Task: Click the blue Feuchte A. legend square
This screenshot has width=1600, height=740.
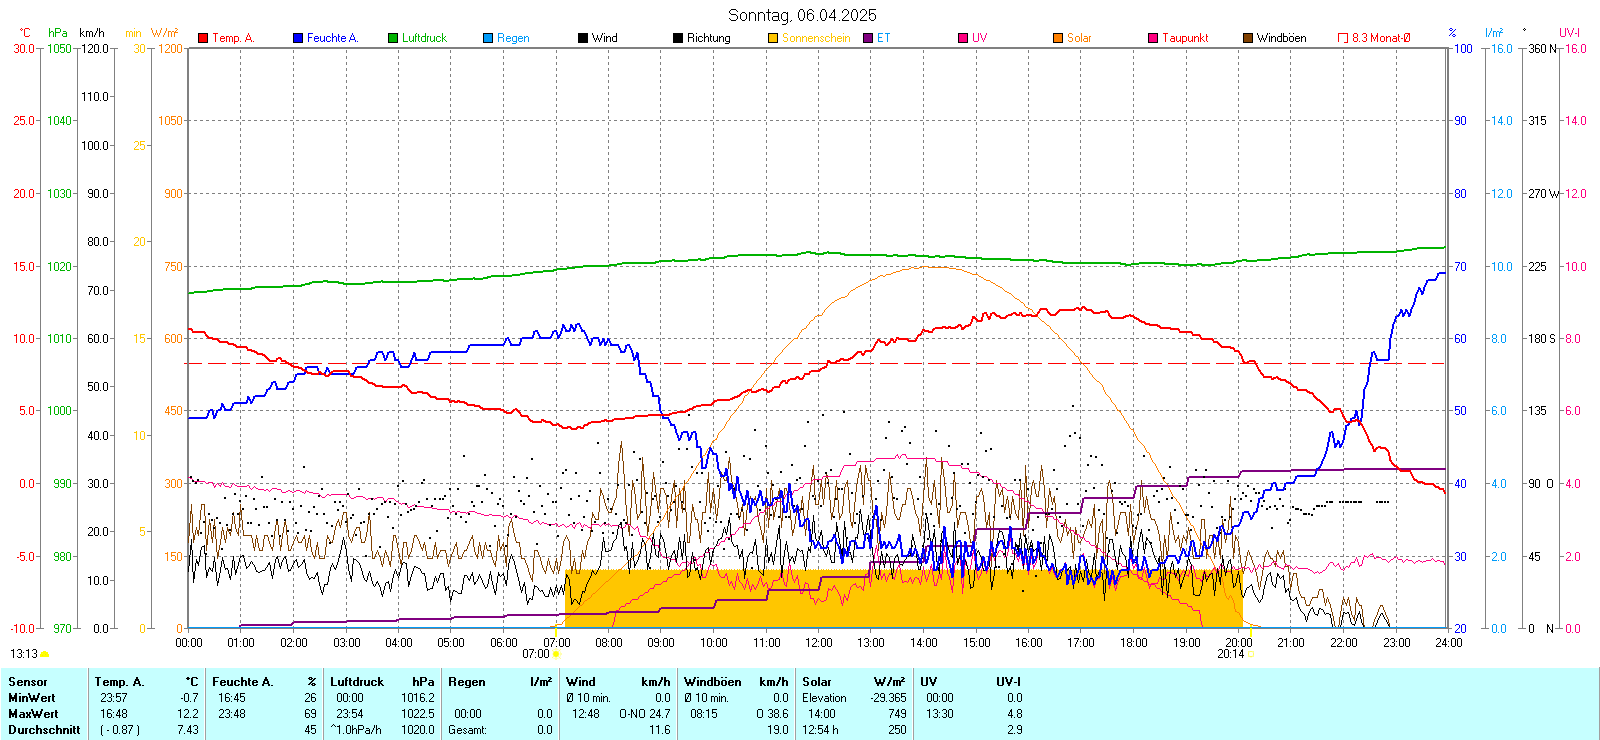Action: click(x=298, y=38)
